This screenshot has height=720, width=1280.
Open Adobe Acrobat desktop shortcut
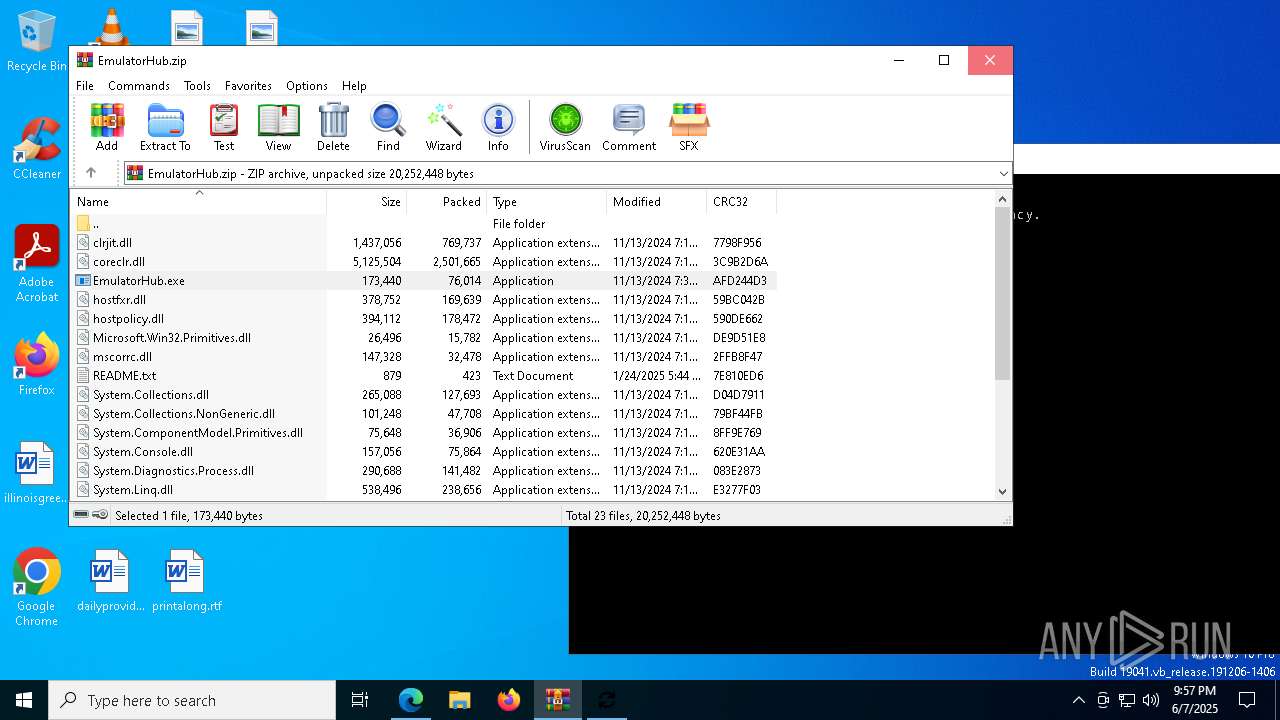(x=37, y=264)
